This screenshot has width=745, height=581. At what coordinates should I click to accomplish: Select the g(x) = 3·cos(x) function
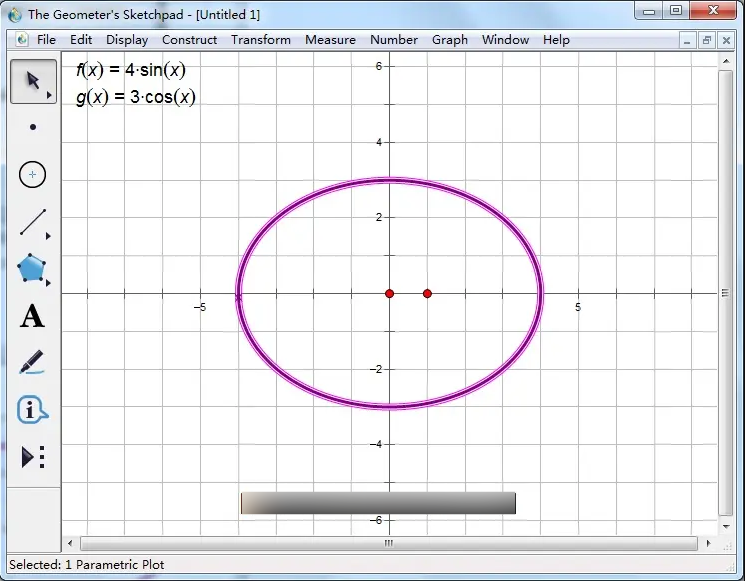coord(136,97)
